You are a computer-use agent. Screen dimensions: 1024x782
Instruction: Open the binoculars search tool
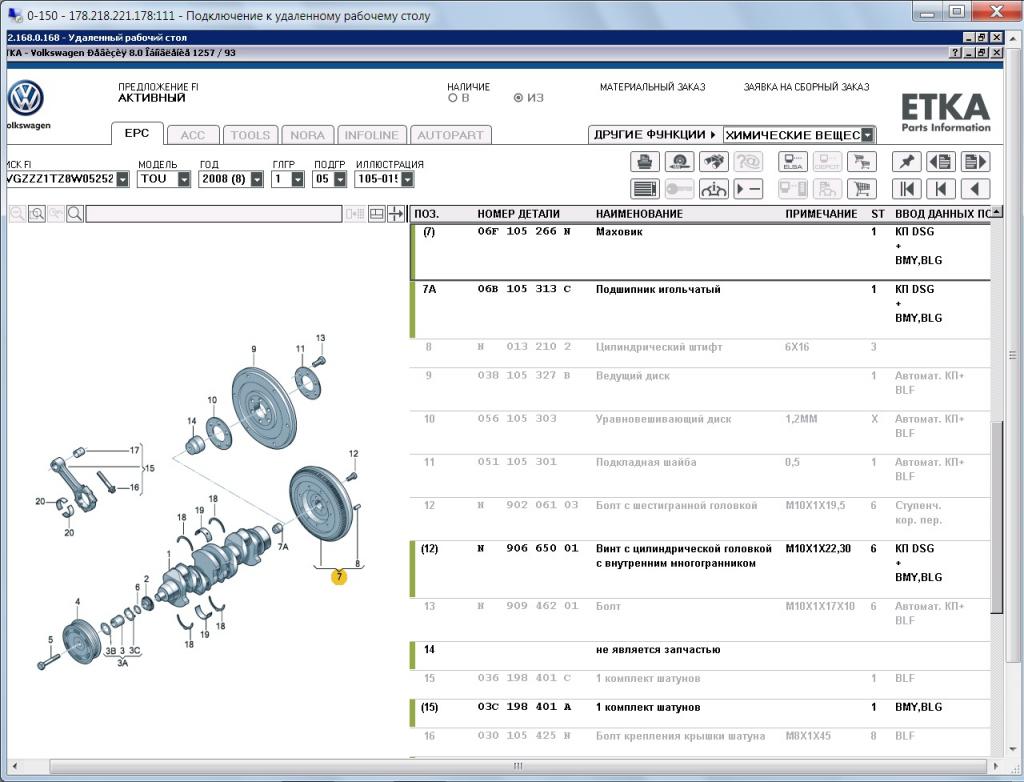click(x=714, y=161)
